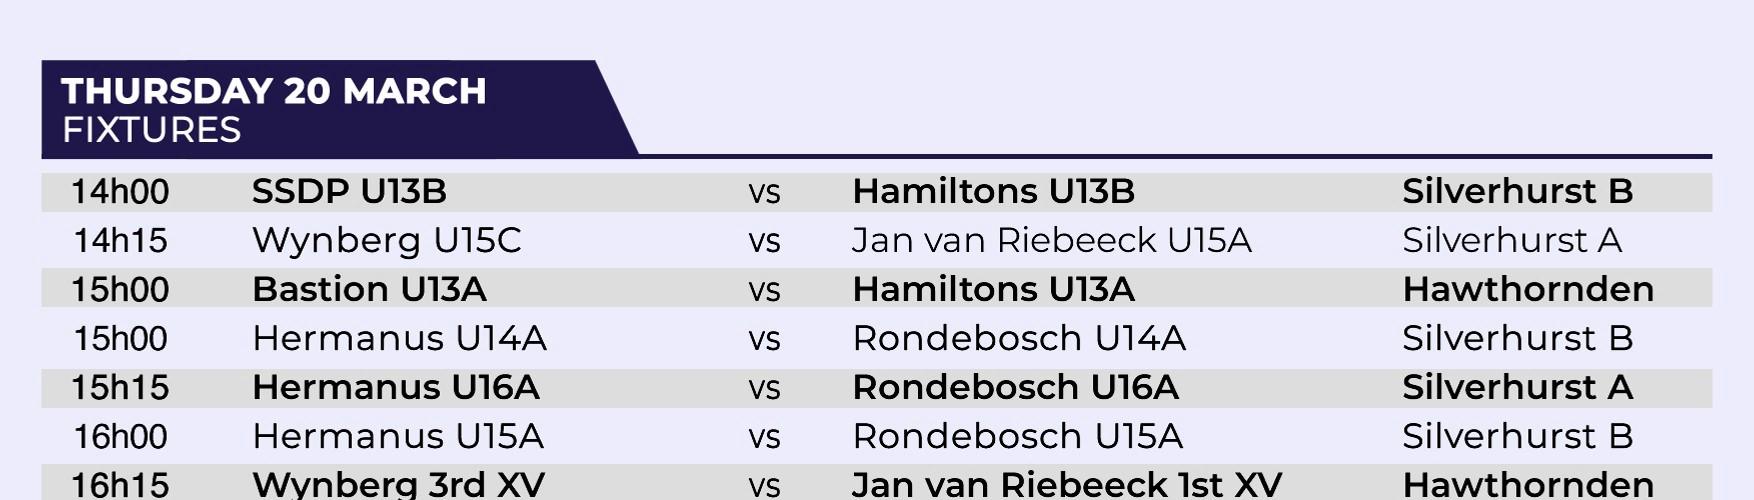The image size is (1754, 500).
Task: Click Wynberg U15C team entry
Action: [387, 240]
